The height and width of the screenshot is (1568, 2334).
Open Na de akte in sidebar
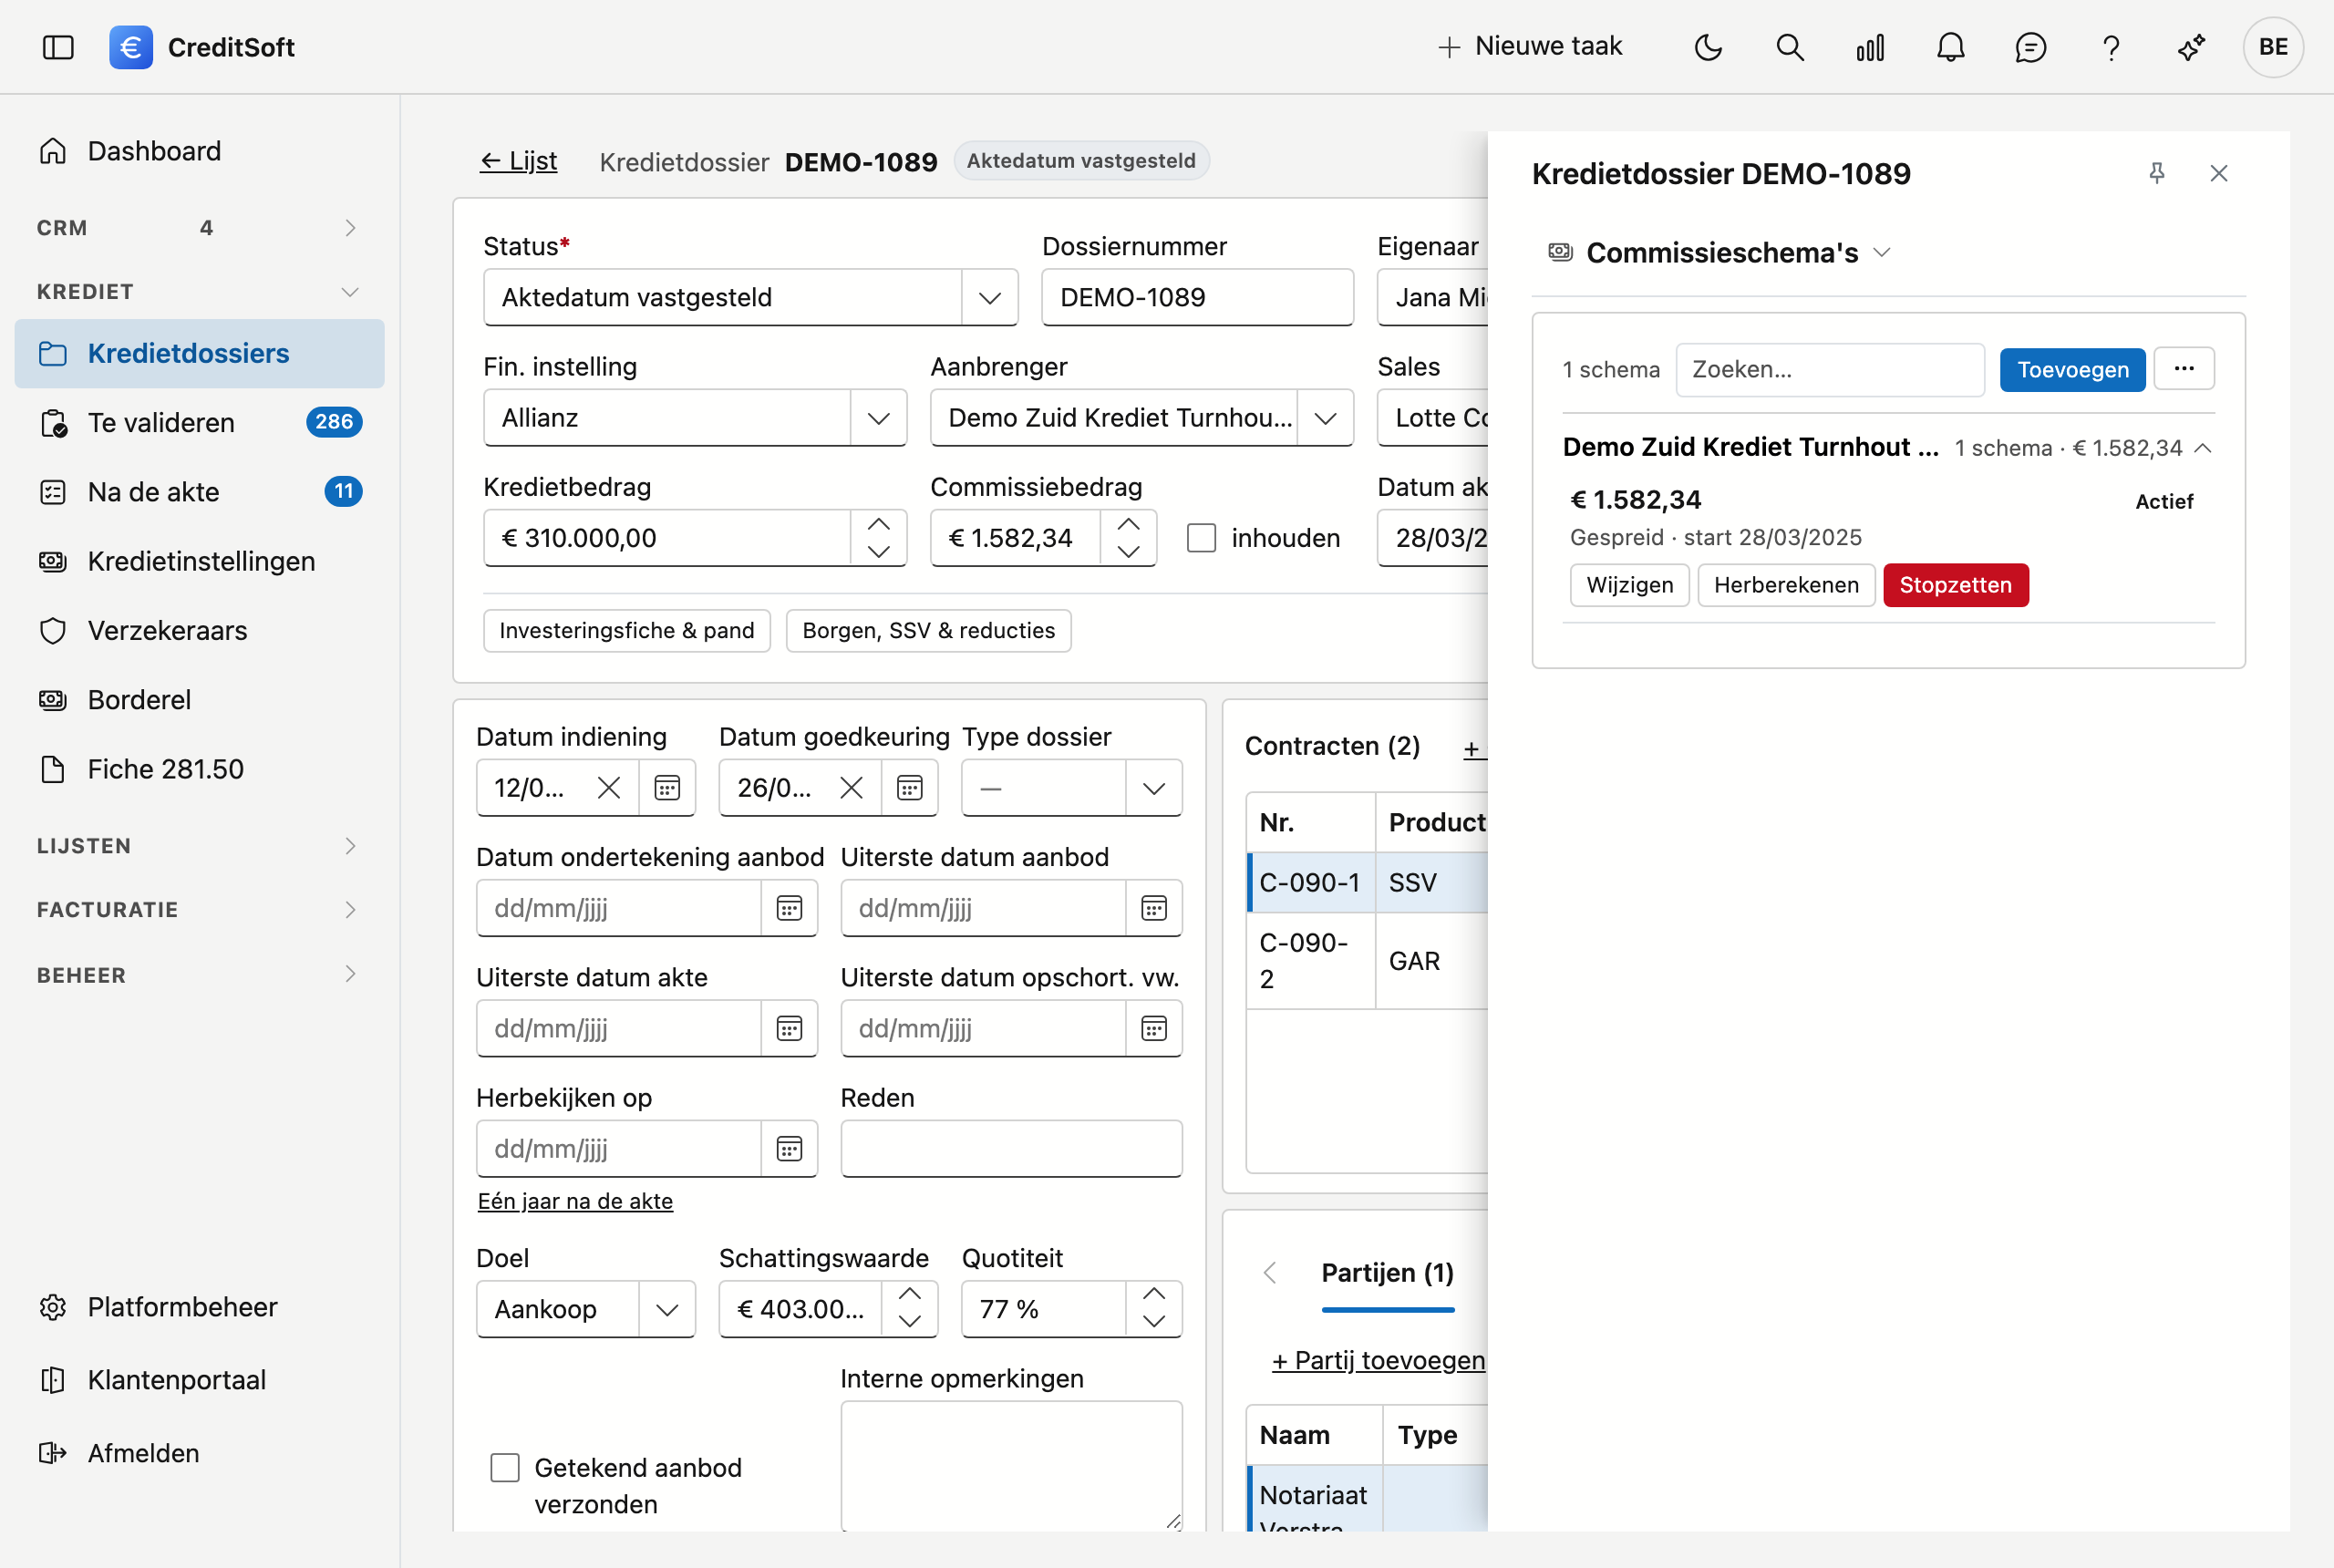point(200,492)
